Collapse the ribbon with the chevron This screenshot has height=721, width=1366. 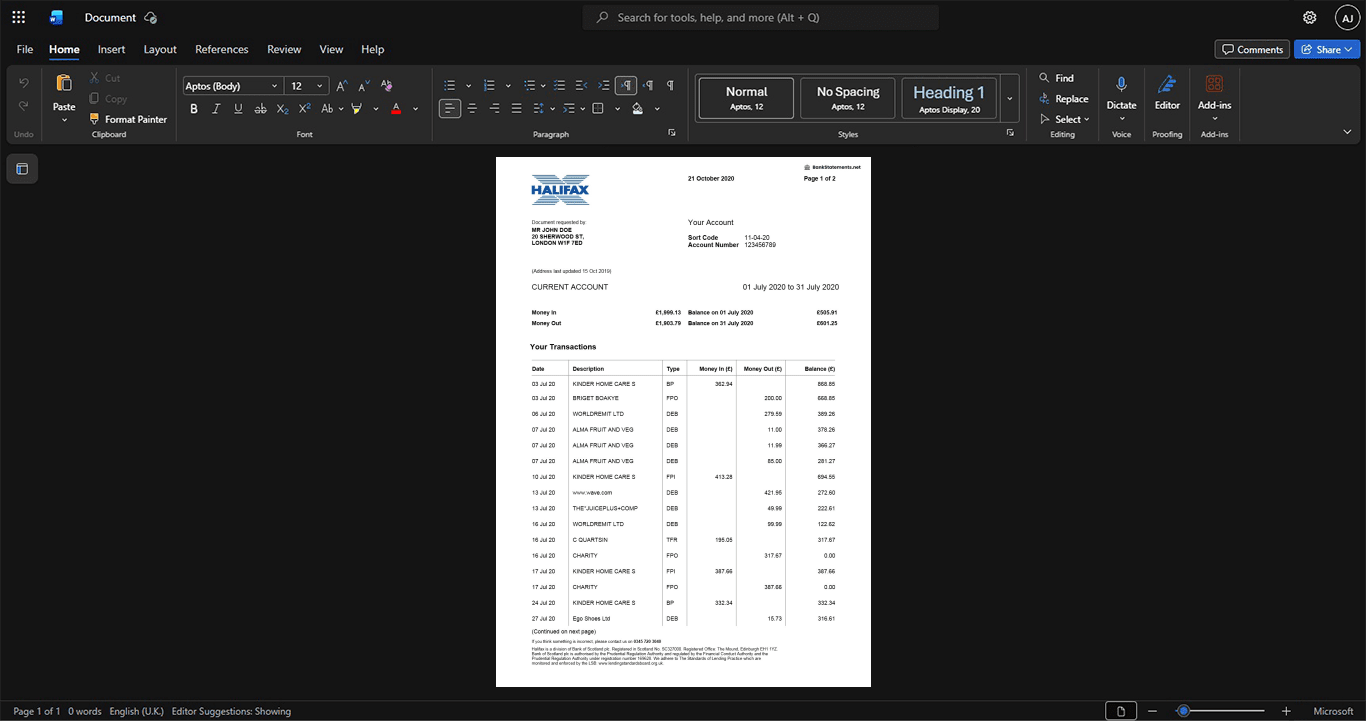pyautogui.click(x=1347, y=132)
